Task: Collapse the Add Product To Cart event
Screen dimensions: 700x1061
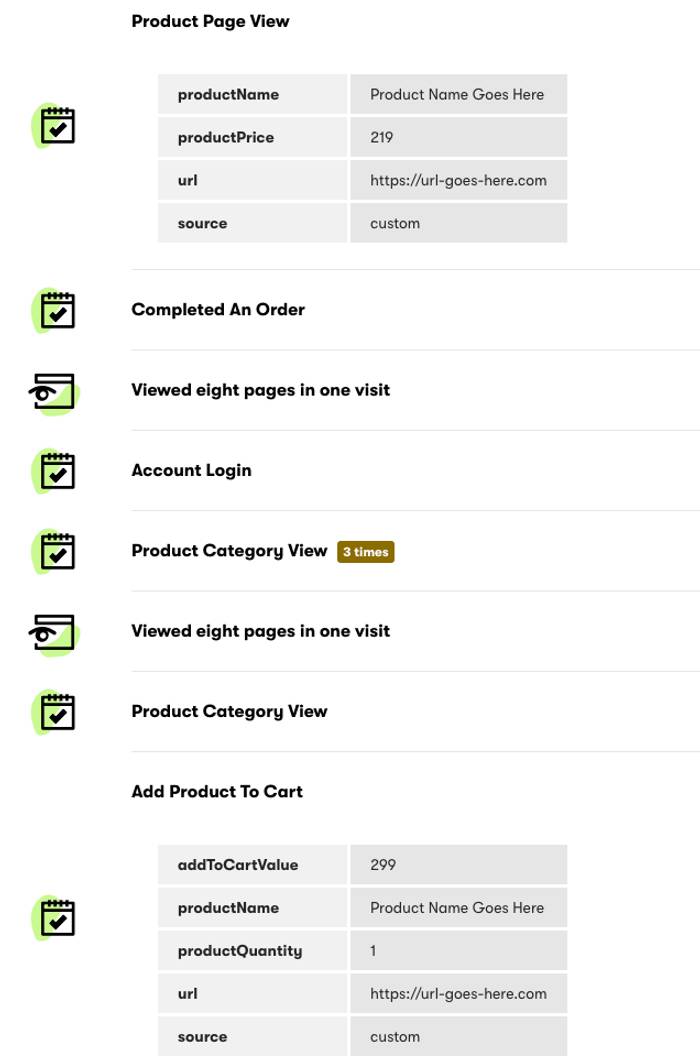Action: 217,792
